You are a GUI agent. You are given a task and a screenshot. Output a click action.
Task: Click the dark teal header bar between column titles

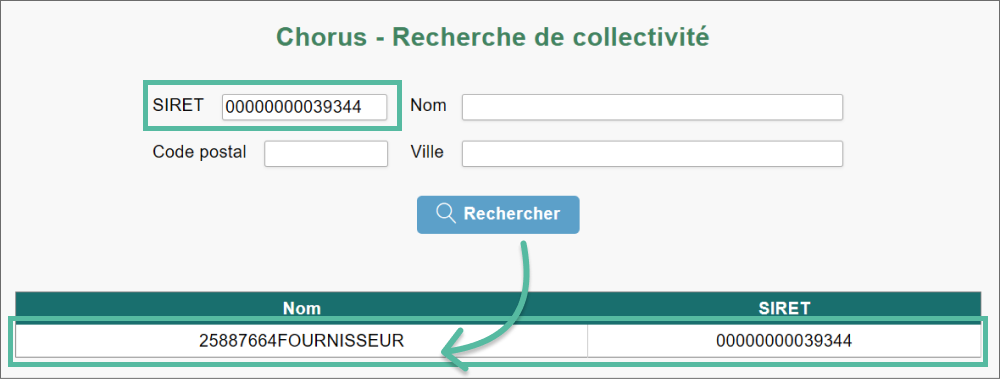[540, 309]
